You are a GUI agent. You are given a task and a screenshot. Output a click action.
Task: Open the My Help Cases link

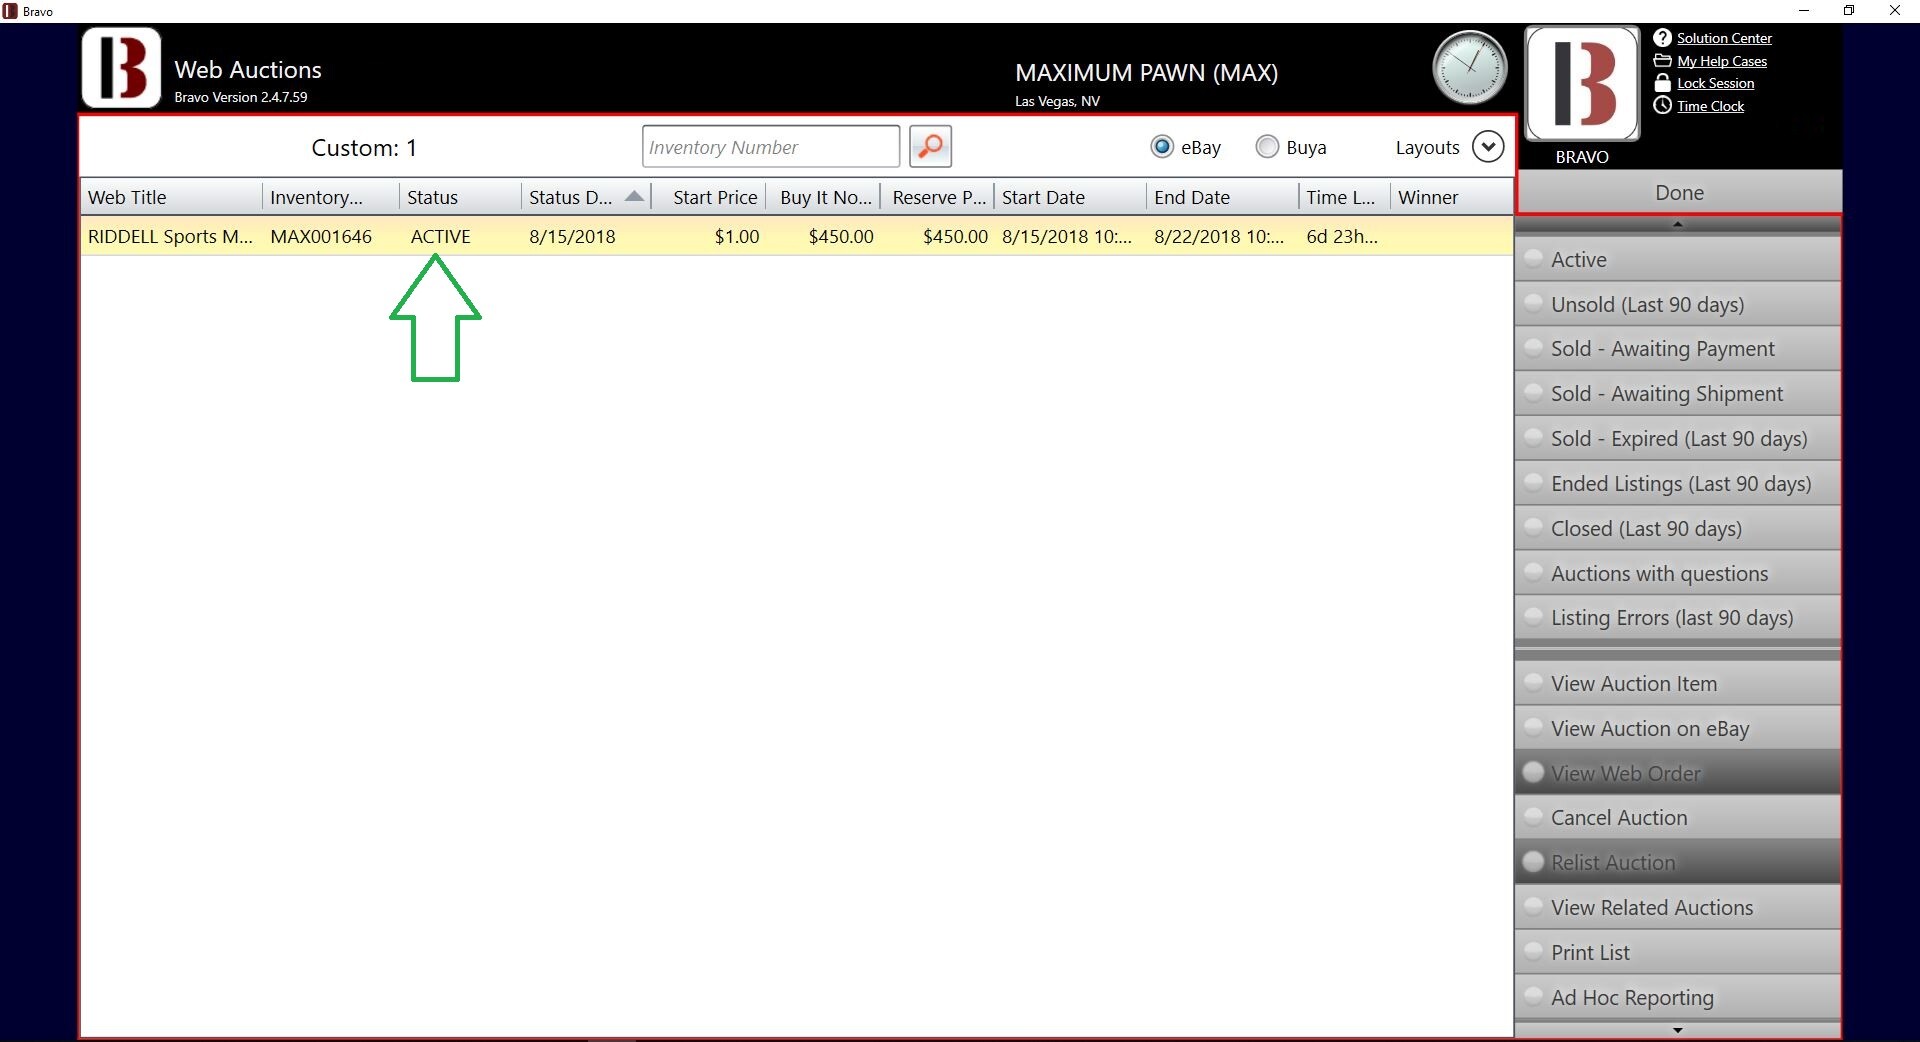(1722, 61)
